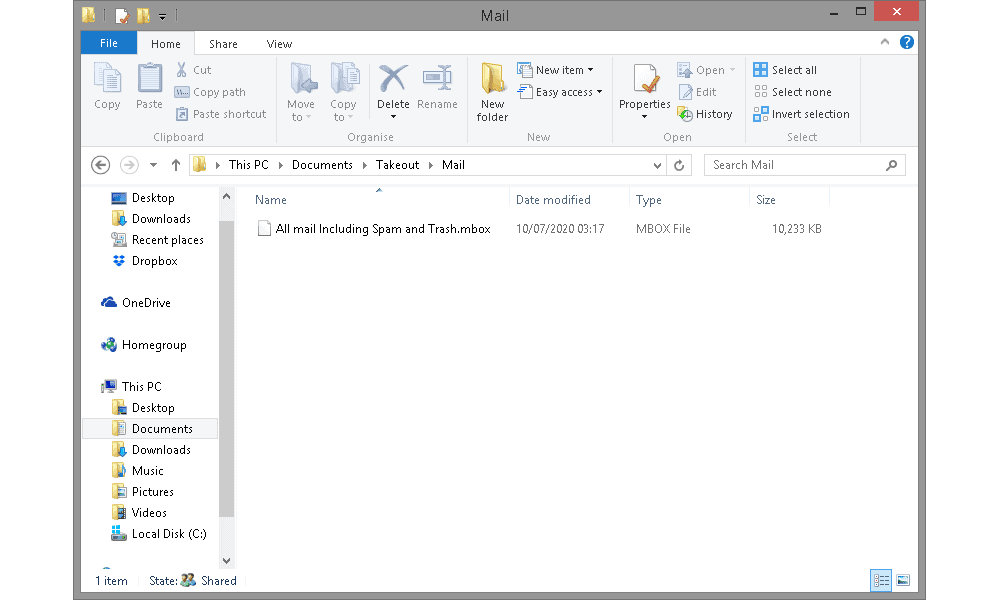Open the Easy access dropdown
Viewport: 1000px width, 600px height.
[x=560, y=92]
